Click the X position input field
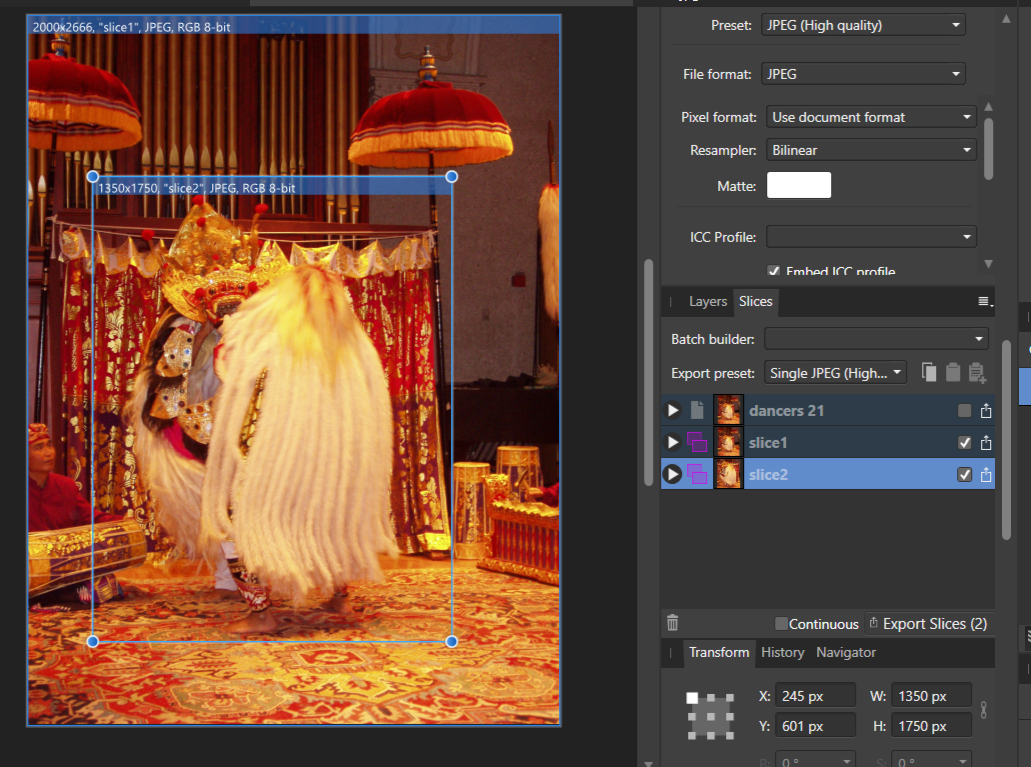Image resolution: width=1031 pixels, height=767 pixels. (814, 695)
